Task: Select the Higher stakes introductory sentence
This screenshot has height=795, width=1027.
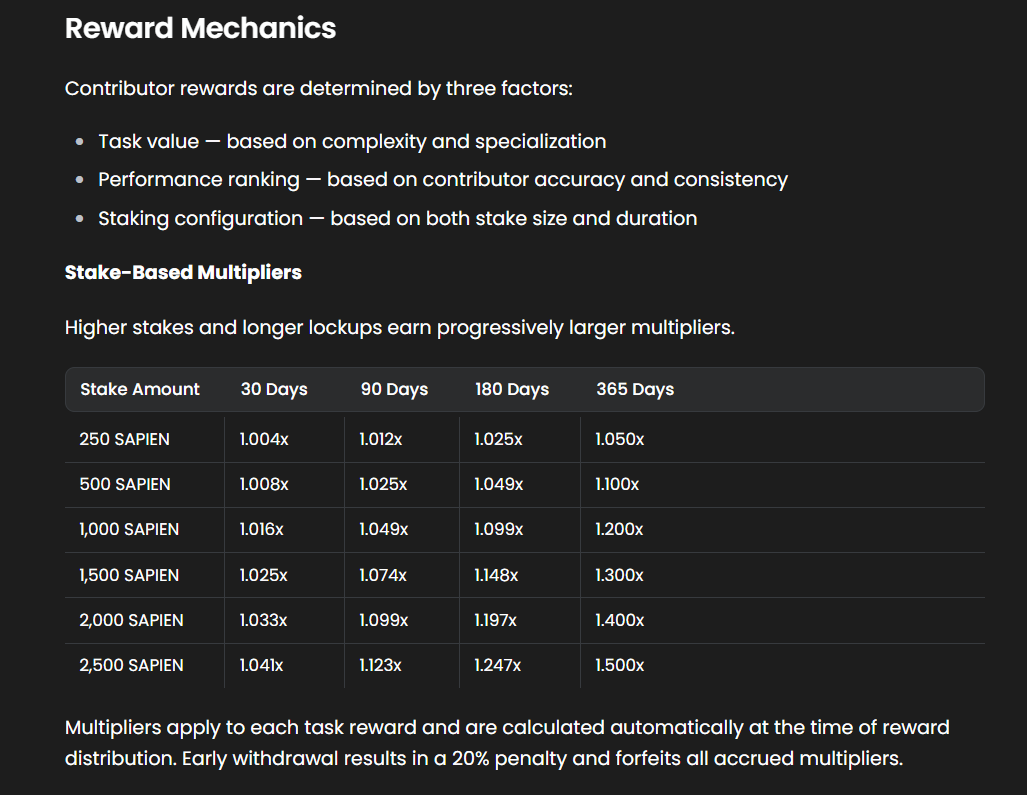Action: (x=400, y=327)
